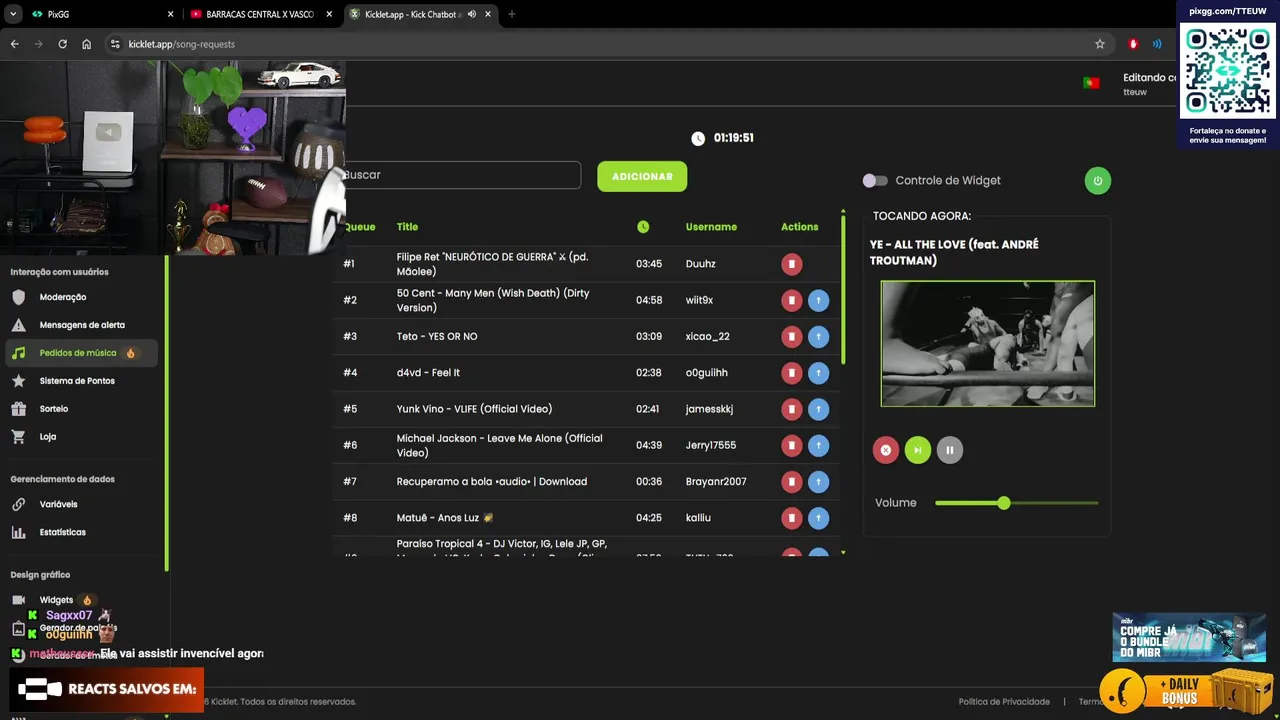This screenshot has height=720, width=1280.
Task: Move Yunk Vino VLIFE up
Action: pyautogui.click(x=818, y=409)
